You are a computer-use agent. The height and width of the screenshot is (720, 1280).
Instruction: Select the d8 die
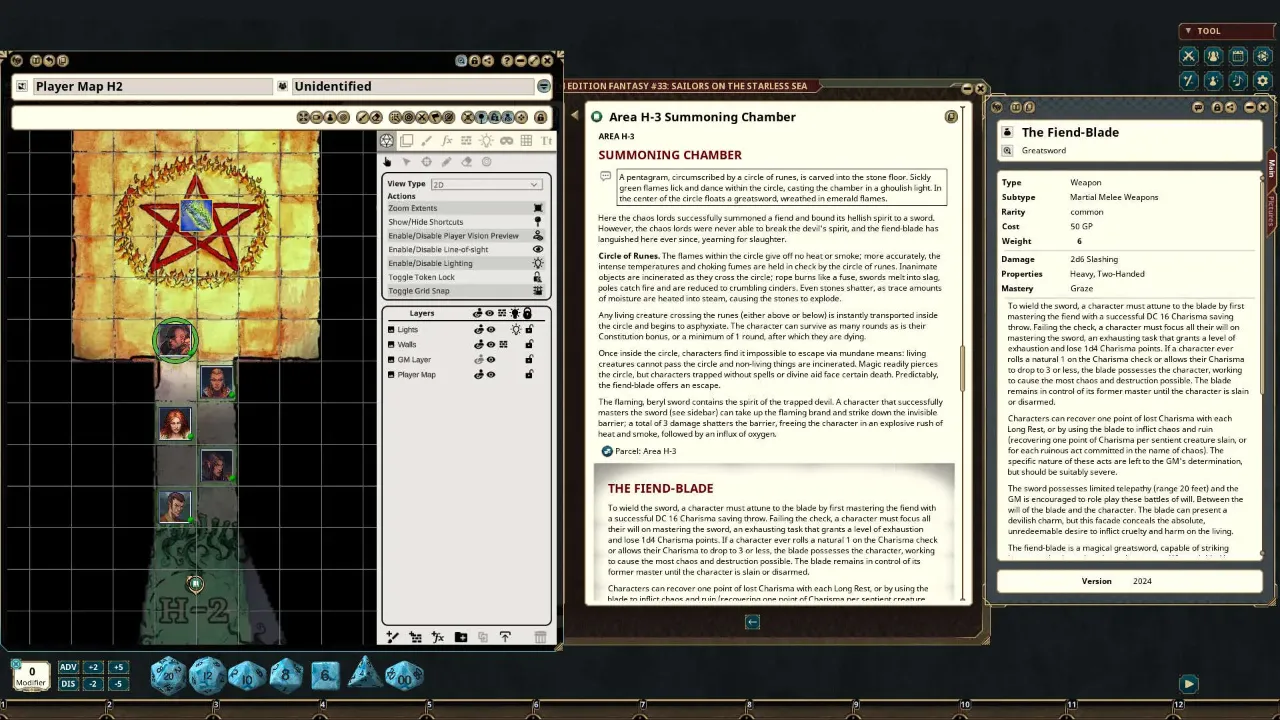pyautogui.click(x=285, y=675)
